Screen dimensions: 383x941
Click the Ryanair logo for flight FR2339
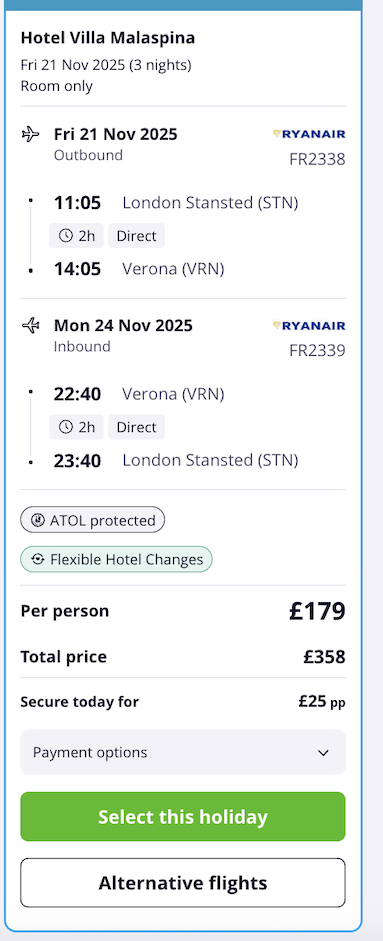(309, 326)
